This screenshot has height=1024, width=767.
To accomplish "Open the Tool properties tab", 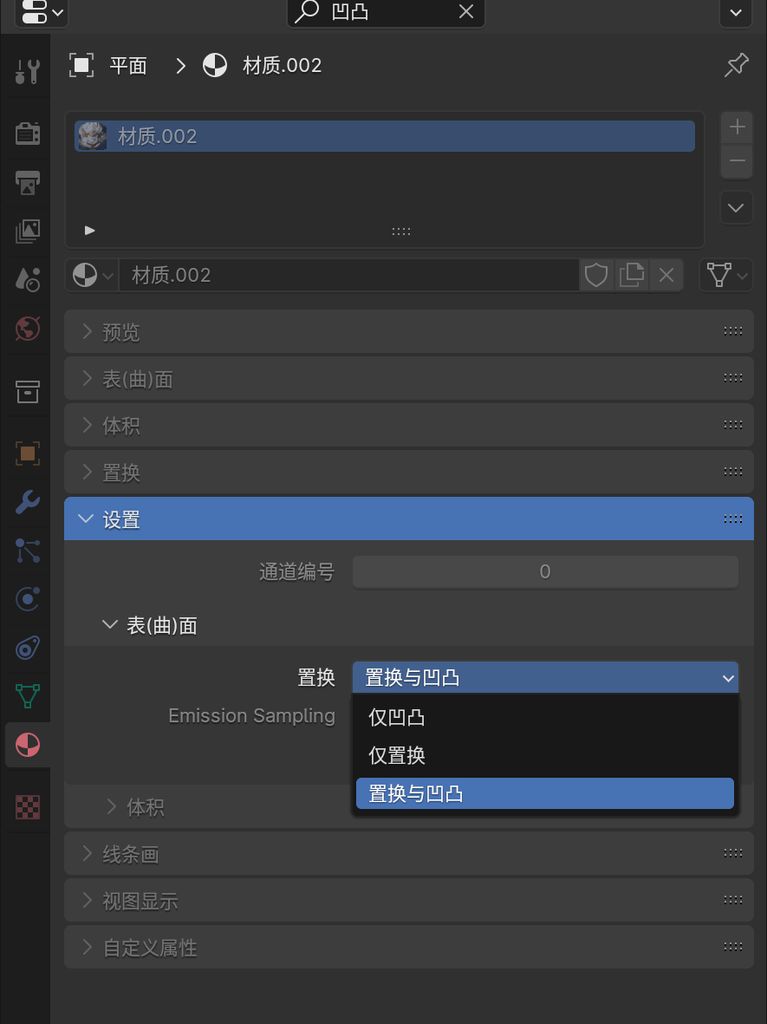I will coord(27,72).
